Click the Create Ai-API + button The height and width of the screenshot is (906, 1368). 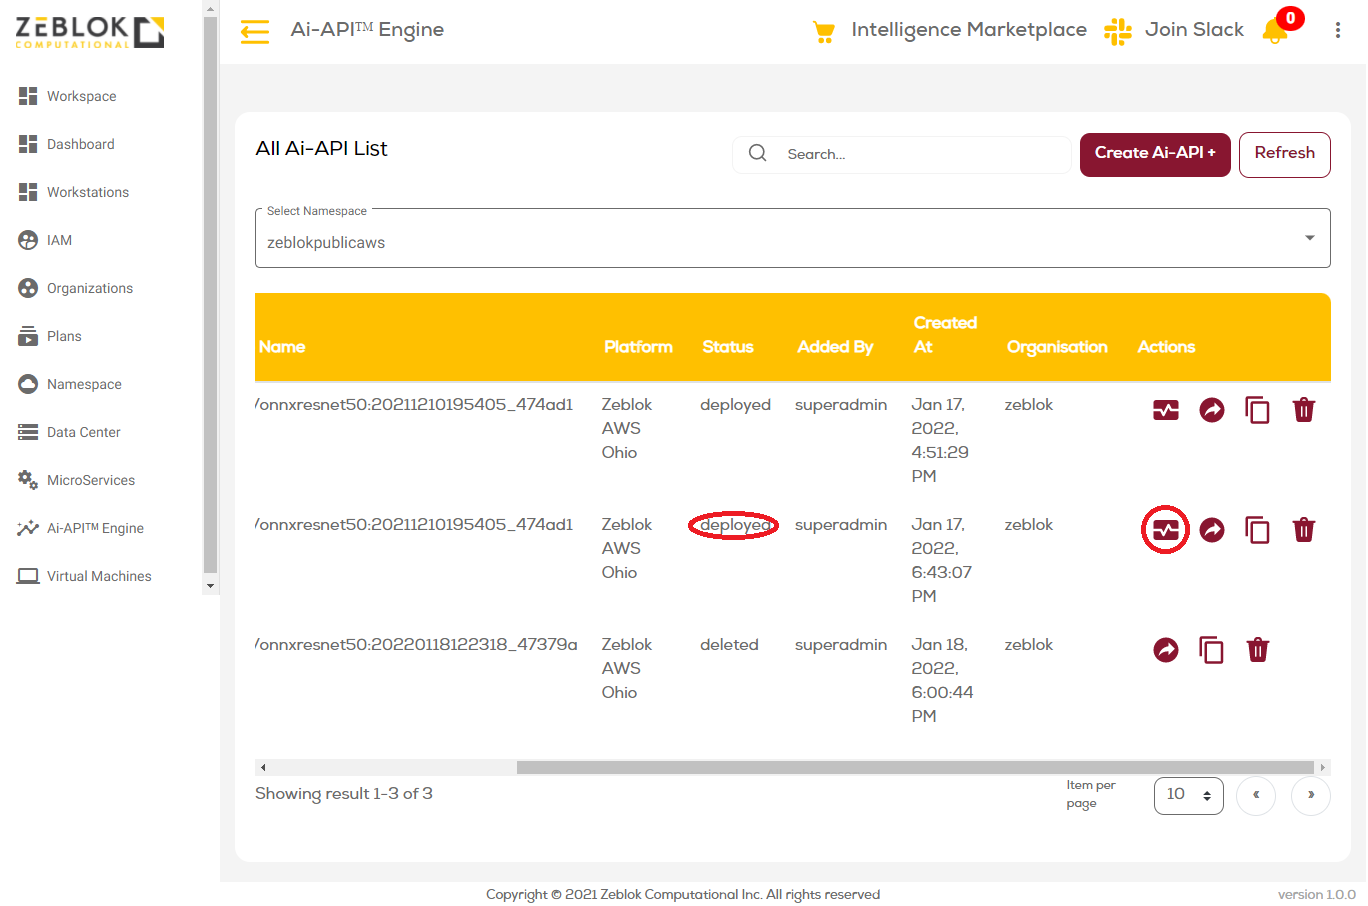tap(1155, 154)
